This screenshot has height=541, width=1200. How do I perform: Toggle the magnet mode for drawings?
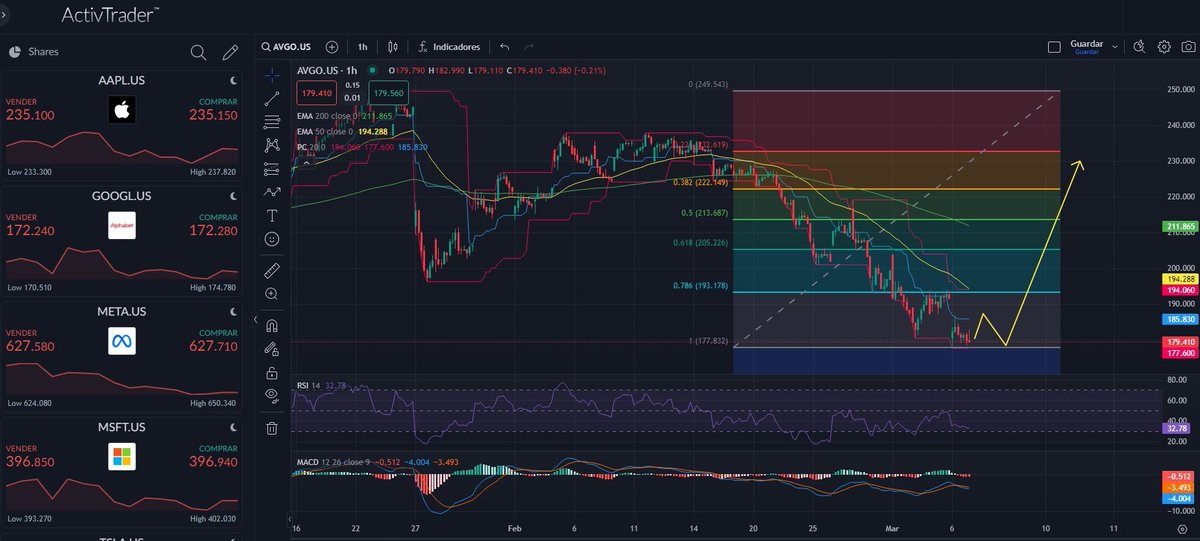coord(271,325)
